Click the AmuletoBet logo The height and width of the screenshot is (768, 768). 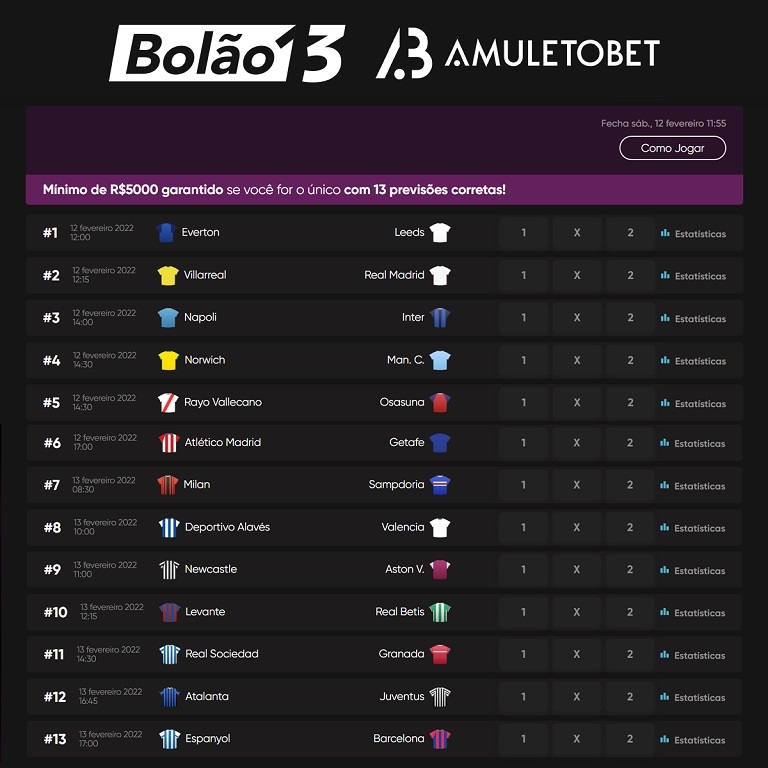[517, 53]
